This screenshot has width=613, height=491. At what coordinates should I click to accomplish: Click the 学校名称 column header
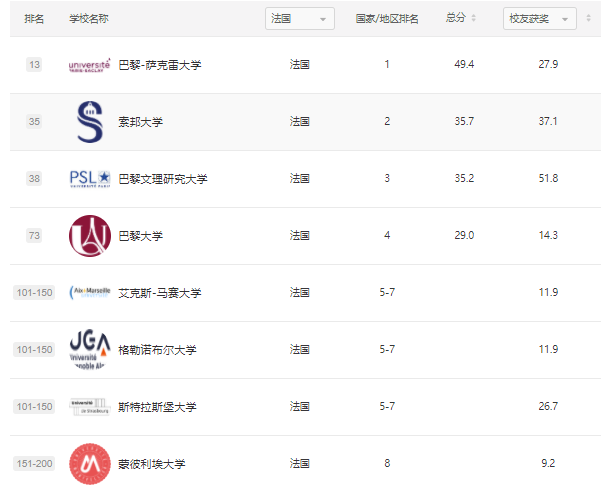[x=89, y=18]
